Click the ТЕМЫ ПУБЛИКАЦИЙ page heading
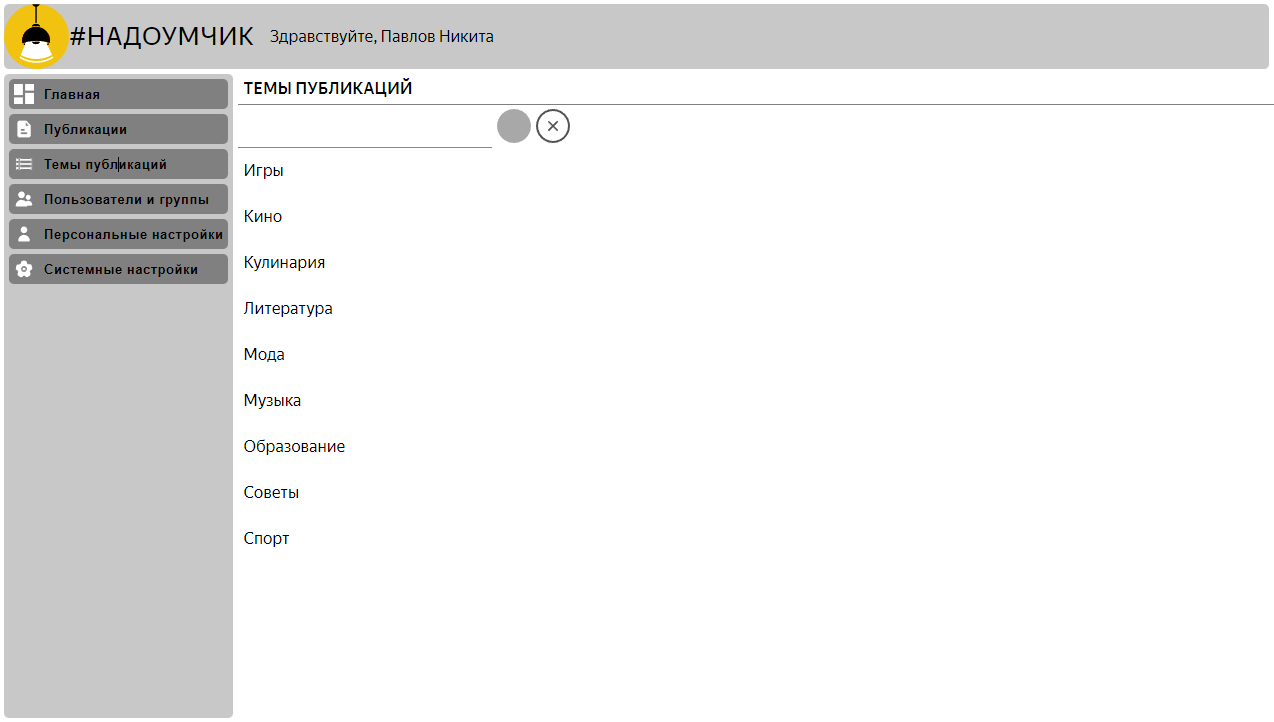Viewport: 1274px width, 722px height. click(328, 88)
